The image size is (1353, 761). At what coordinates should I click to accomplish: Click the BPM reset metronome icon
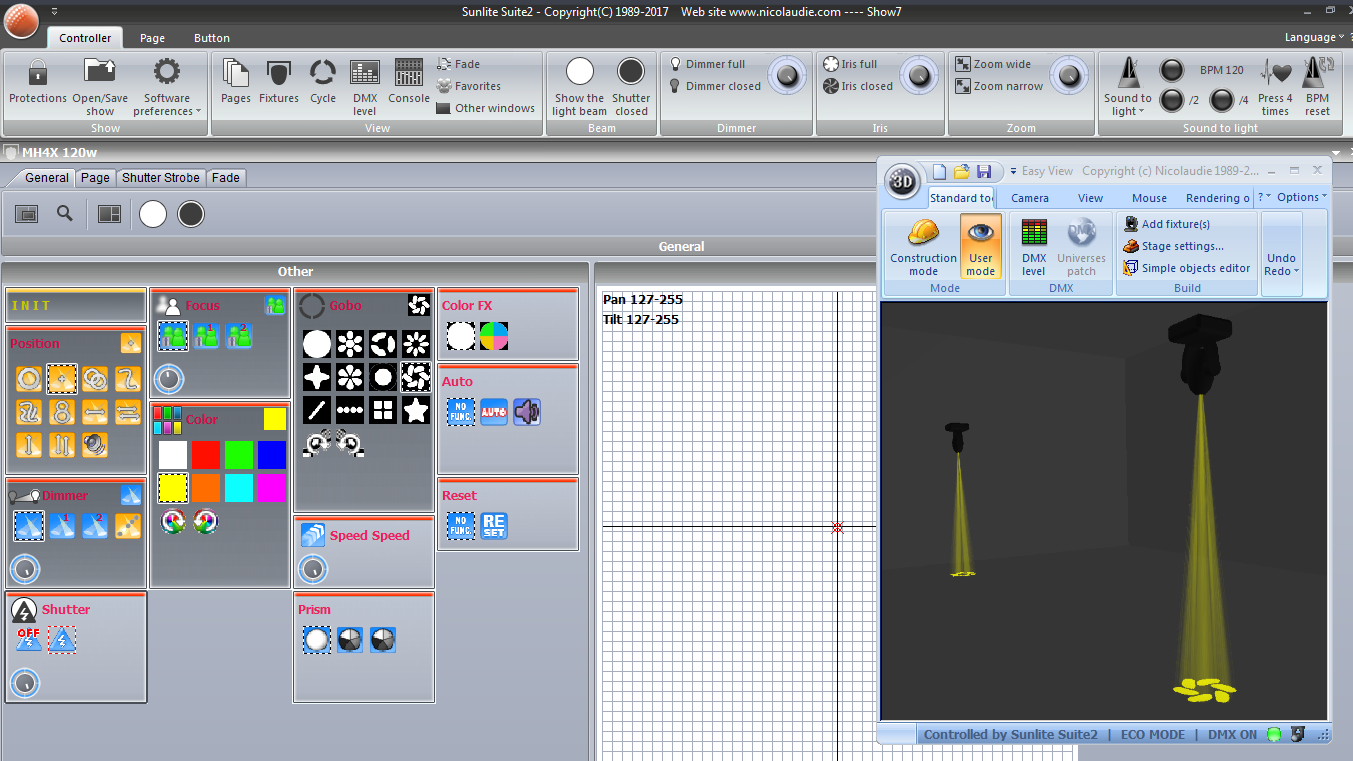(1317, 86)
